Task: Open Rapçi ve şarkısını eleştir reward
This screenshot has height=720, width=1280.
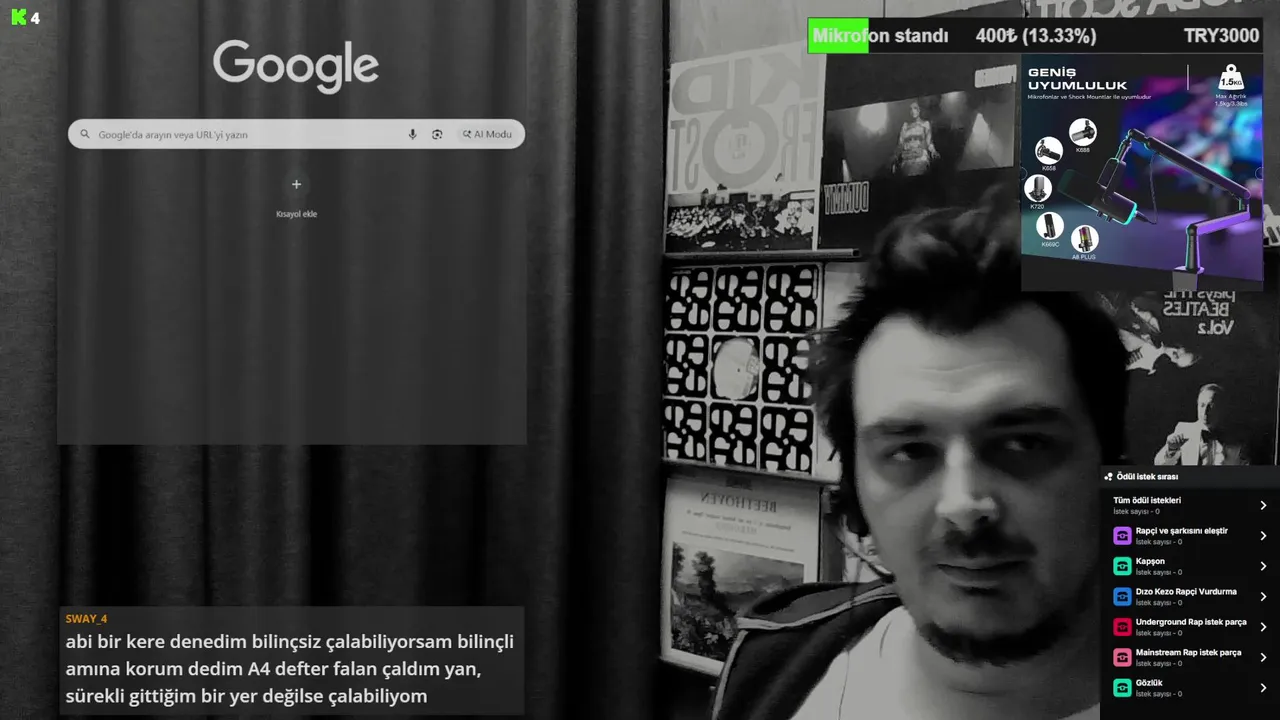Action: click(1189, 536)
